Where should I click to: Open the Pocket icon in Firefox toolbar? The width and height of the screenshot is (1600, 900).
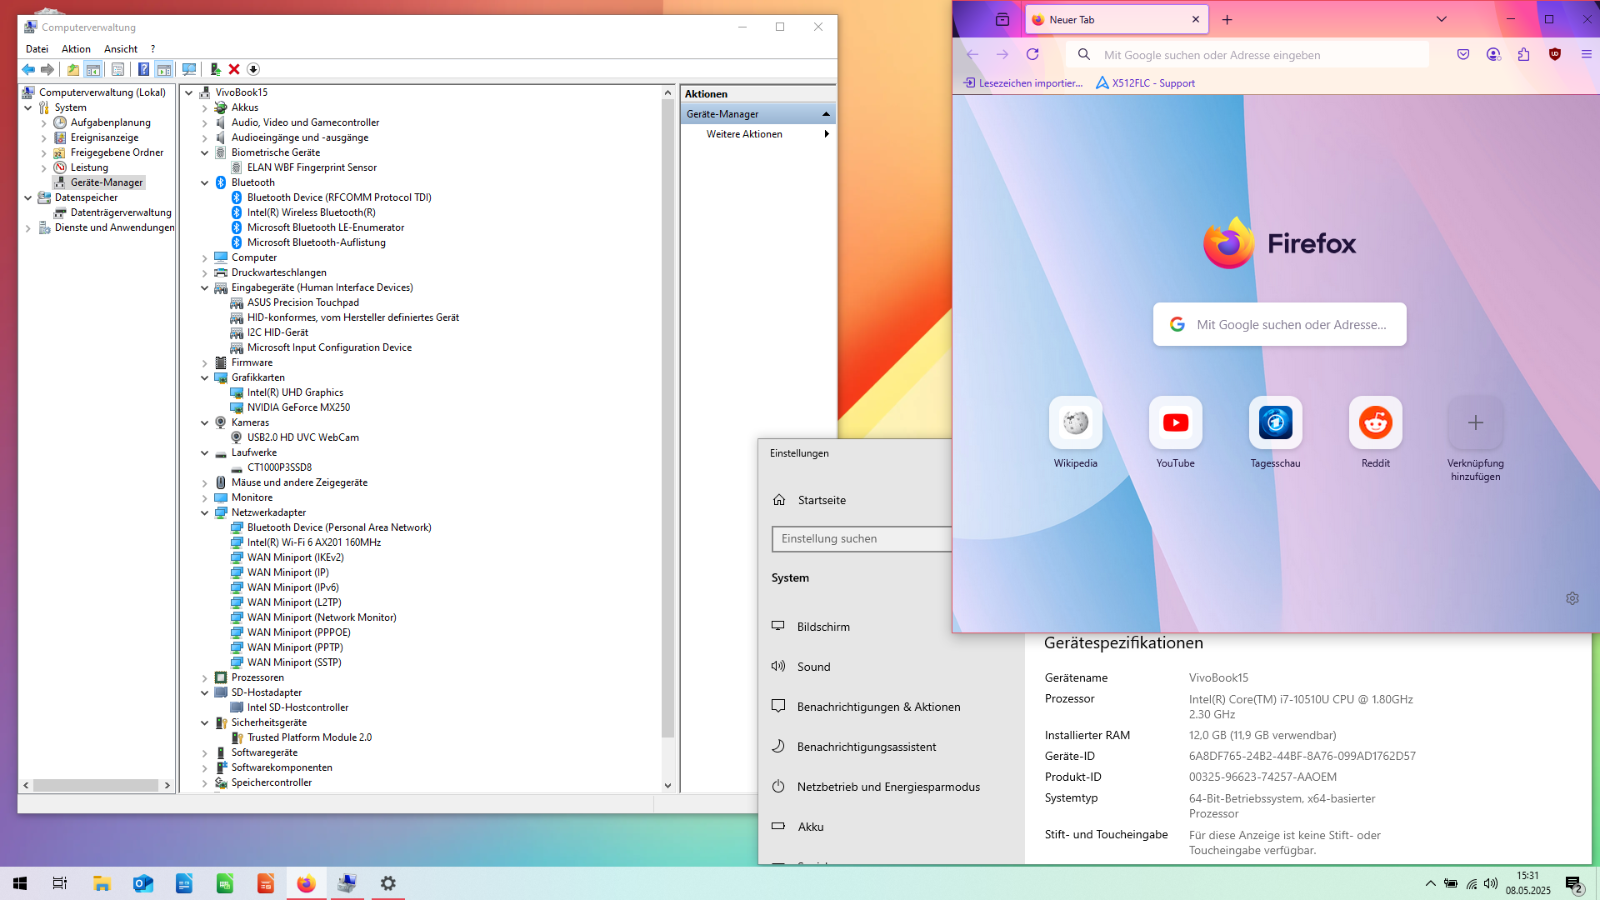[x=1463, y=54]
